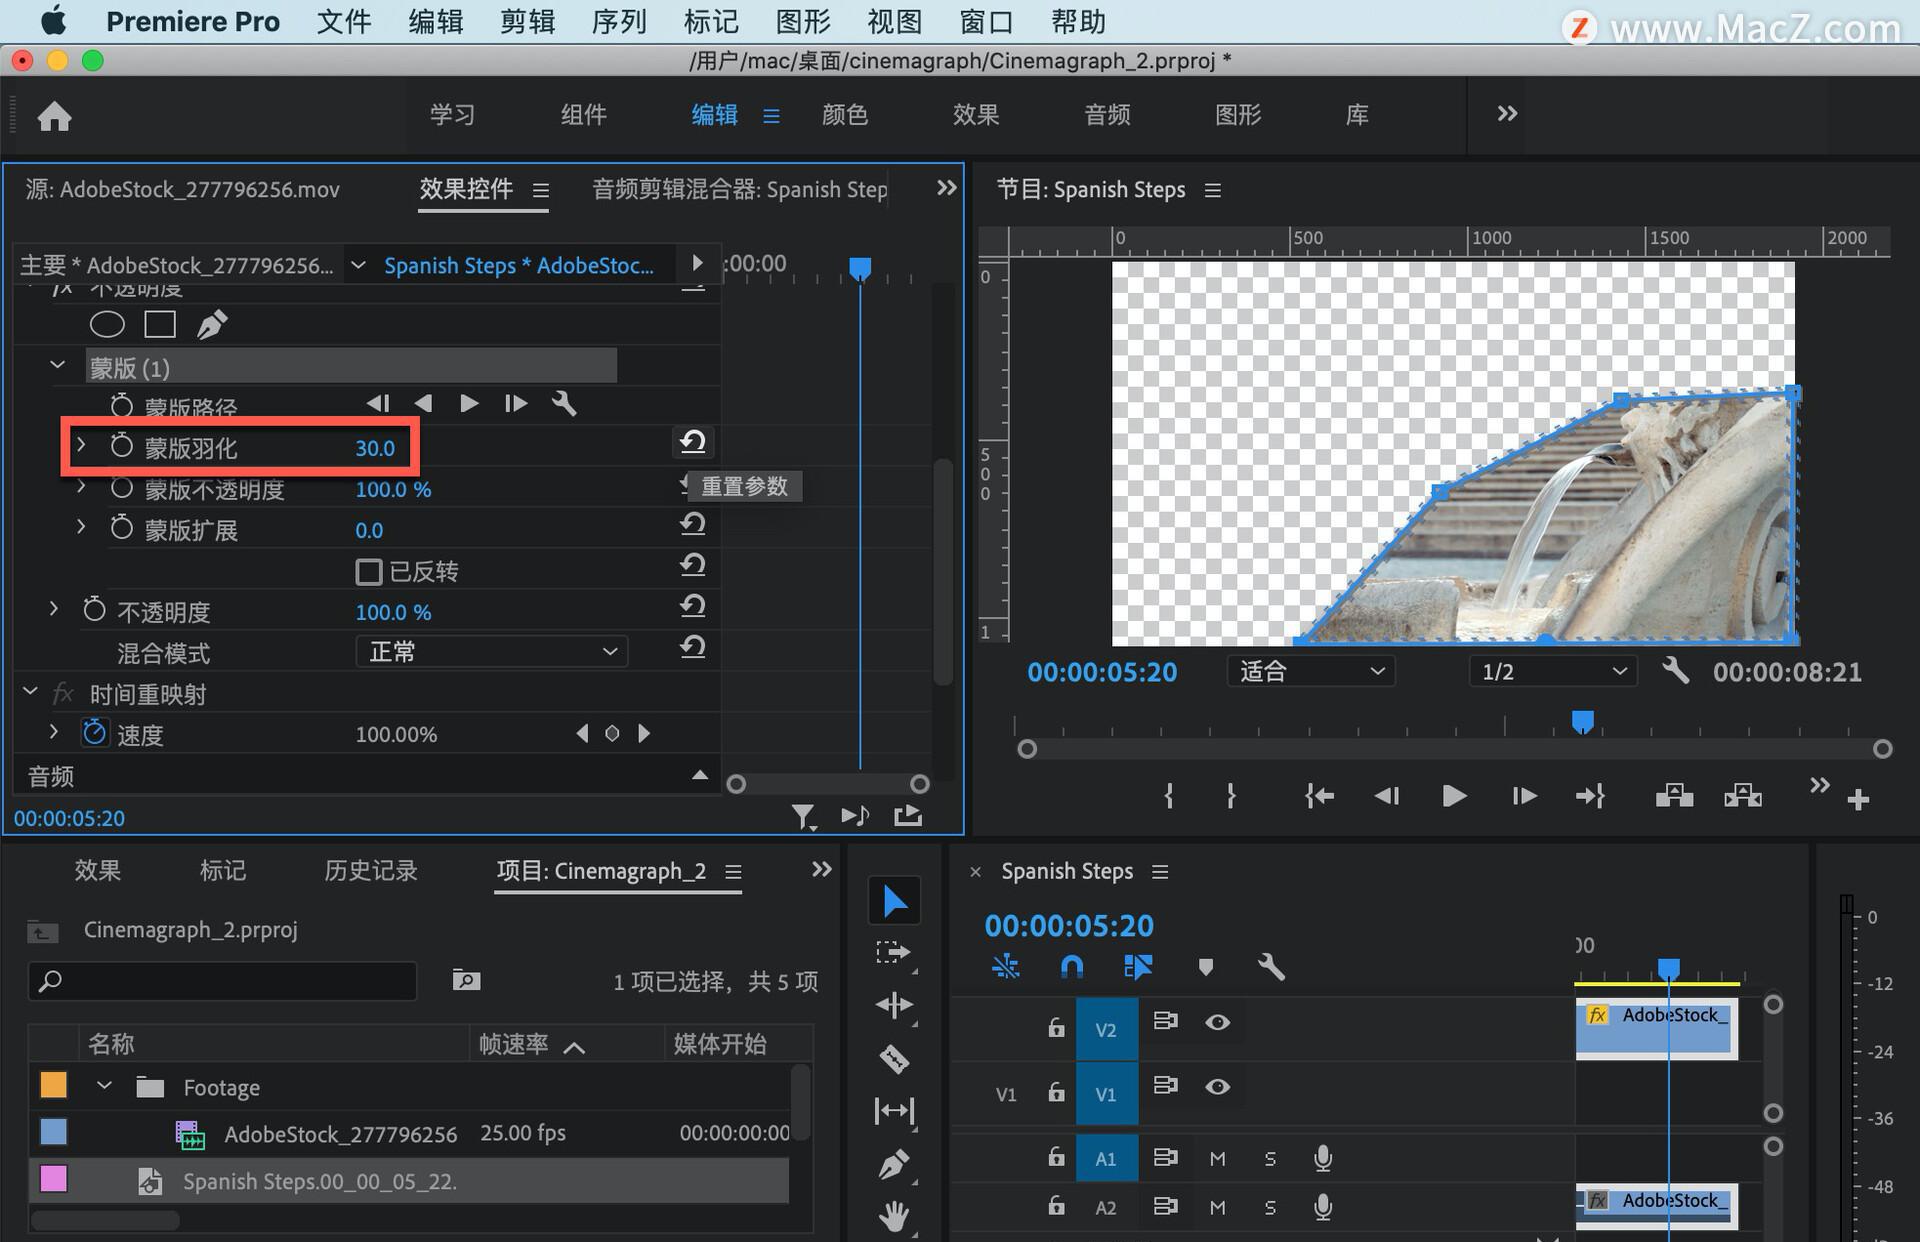Collapse the 时间重映射 effect
This screenshot has height=1242, width=1920.
point(30,692)
